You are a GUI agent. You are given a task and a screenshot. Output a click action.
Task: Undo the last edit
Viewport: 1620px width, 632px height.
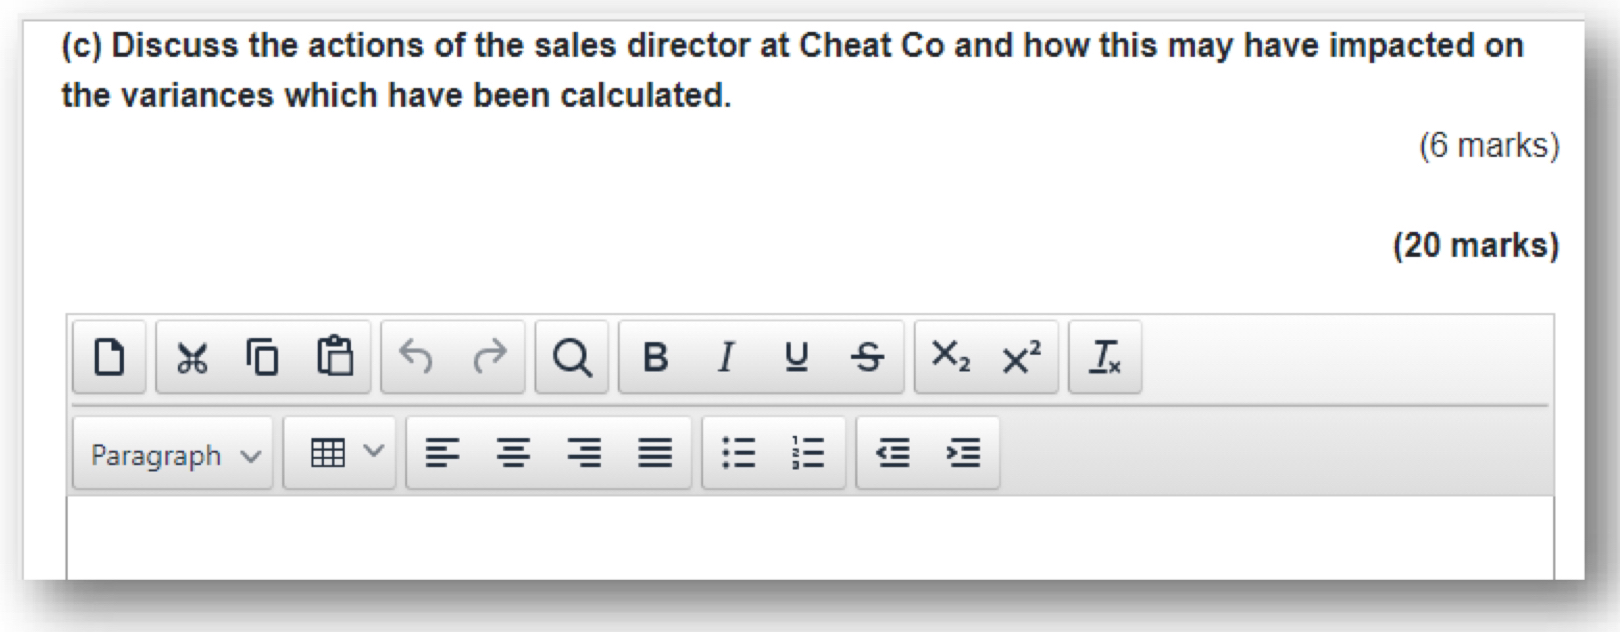pyautogui.click(x=417, y=357)
